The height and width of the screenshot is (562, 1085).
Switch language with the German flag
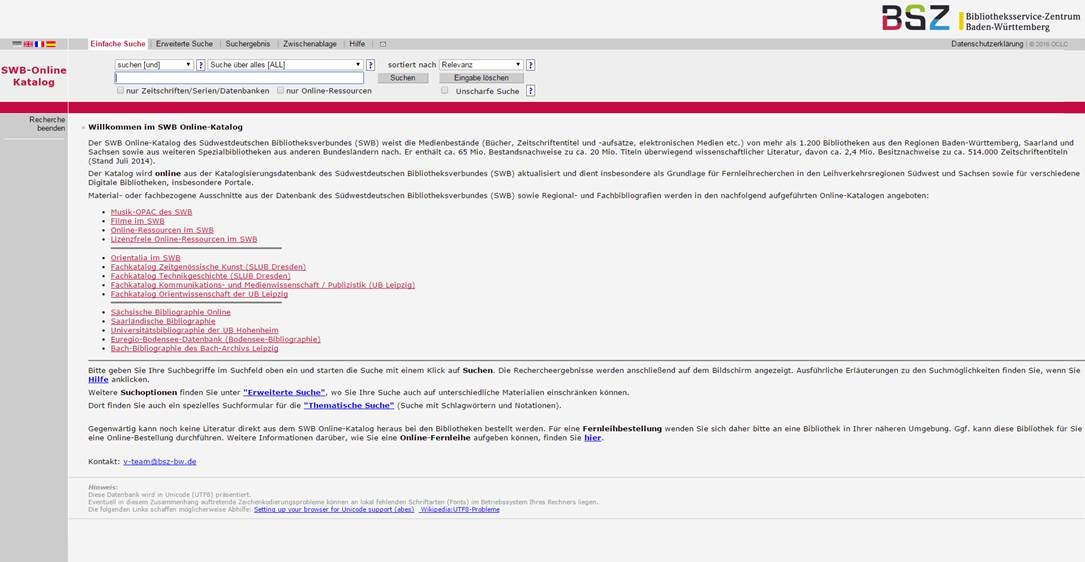[x=17, y=44]
